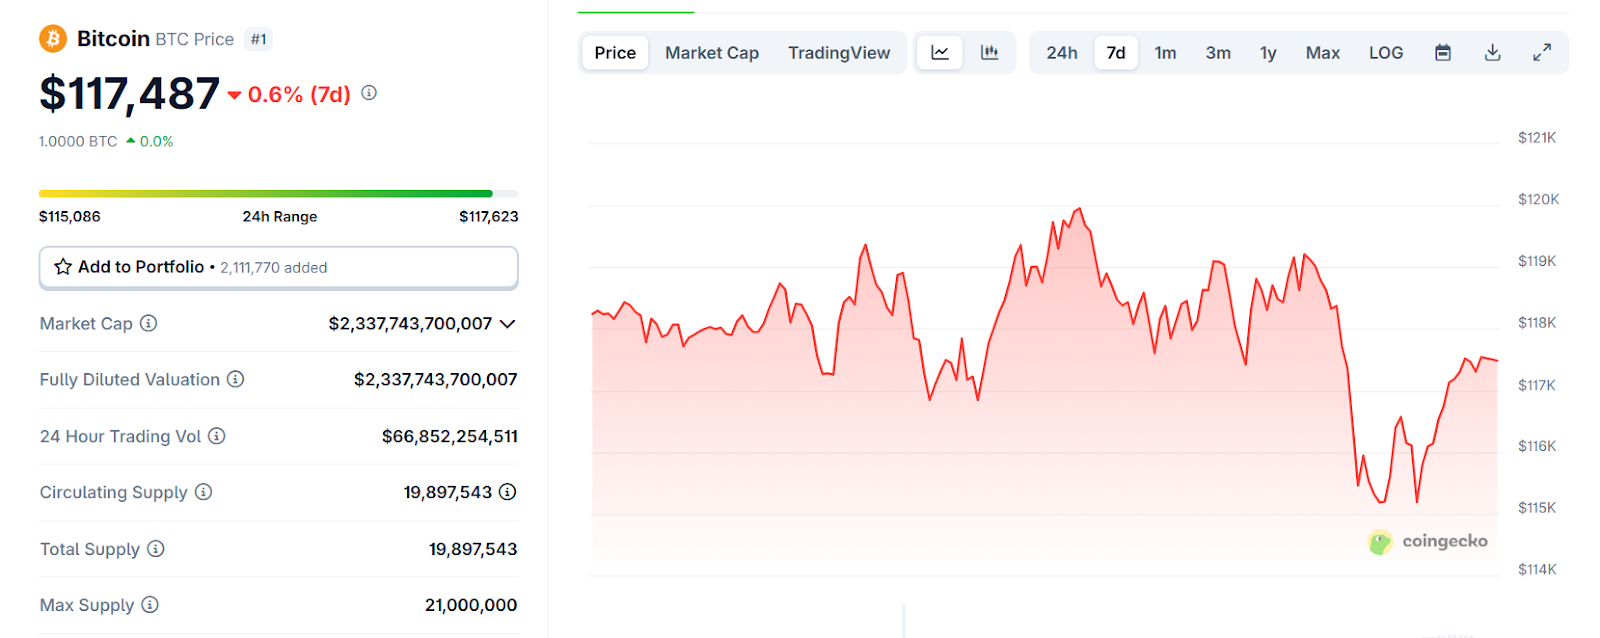Toggle LOG scale on chart

(1386, 53)
